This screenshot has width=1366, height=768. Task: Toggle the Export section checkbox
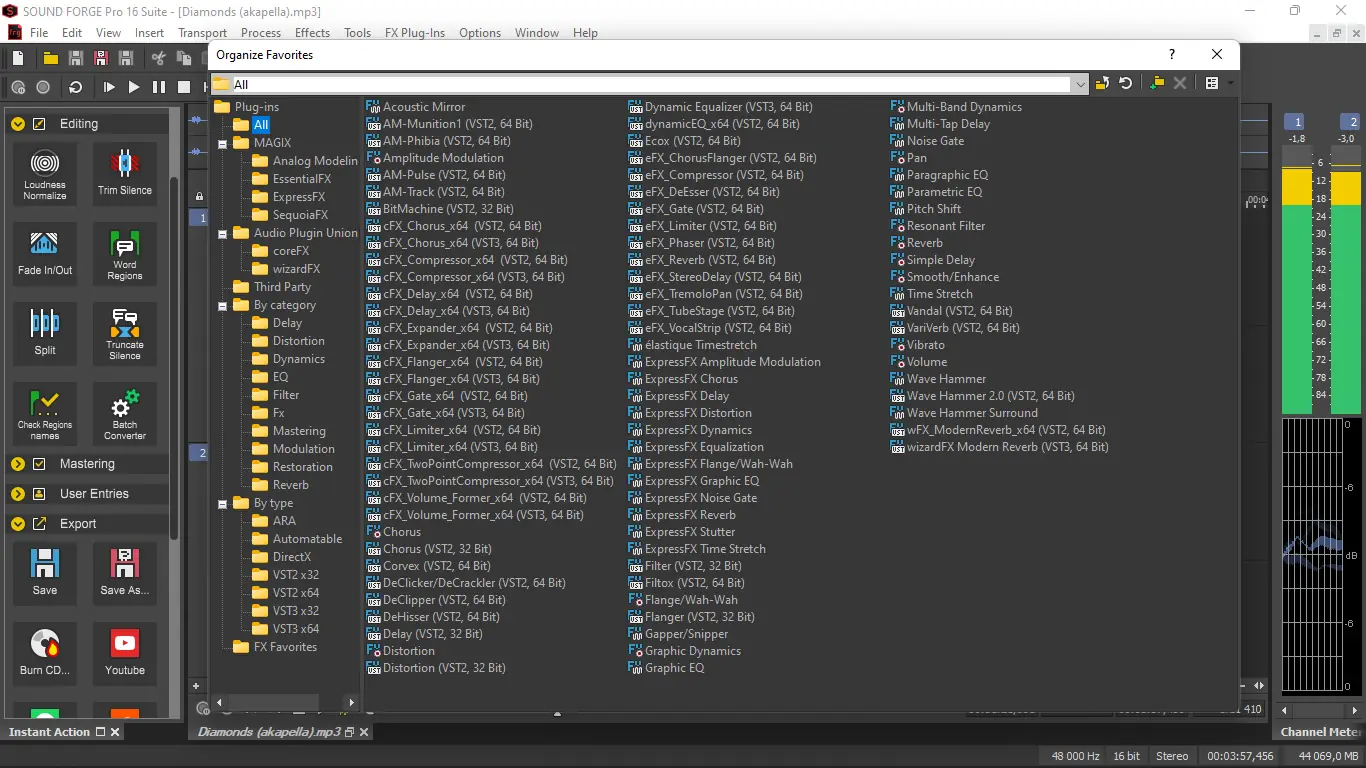pyautogui.click(x=40, y=524)
